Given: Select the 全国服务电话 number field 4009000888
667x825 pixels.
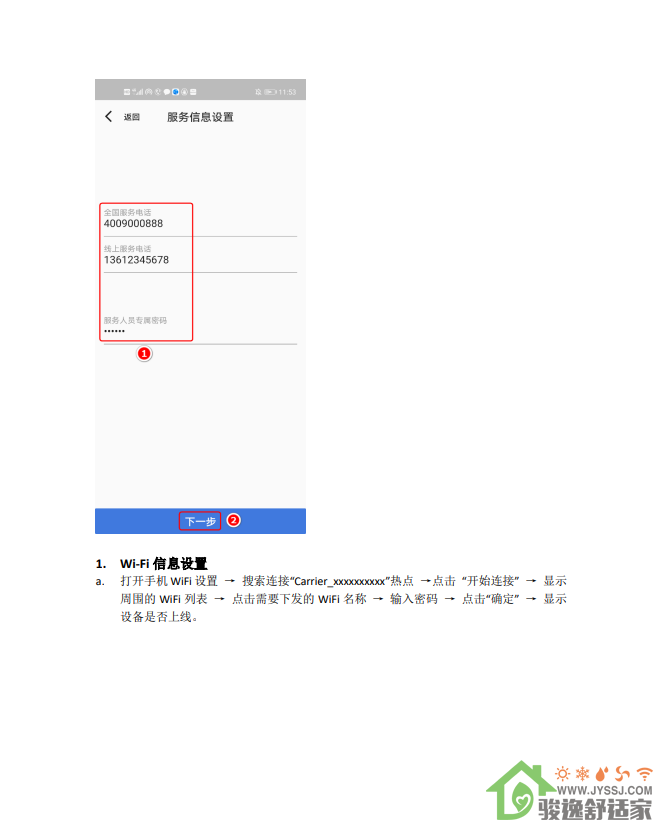Looking at the screenshot, I should click(x=200, y=219).
